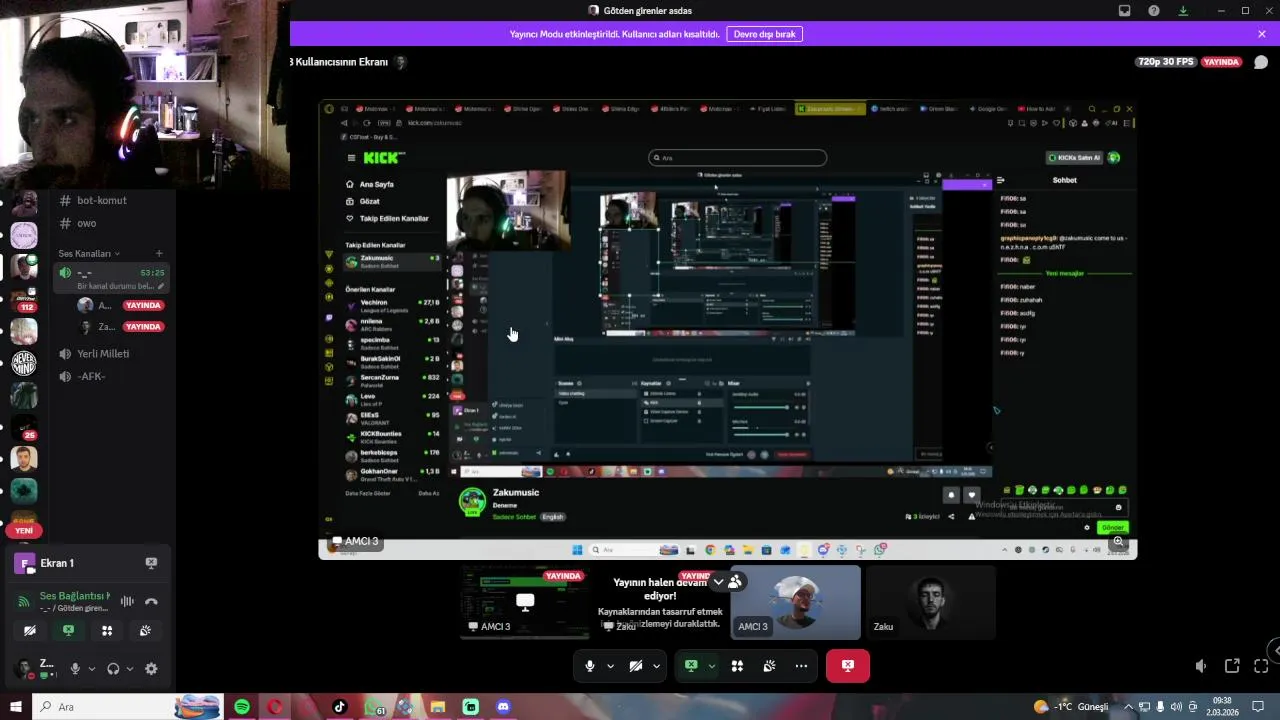Open activities in the call control bar
The image size is (1280, 720).
click(x=737, y=666)
